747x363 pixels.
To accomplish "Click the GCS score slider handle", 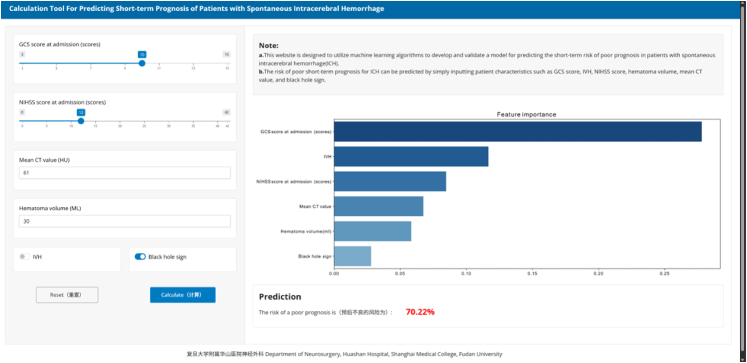I will tap(141, 63).
